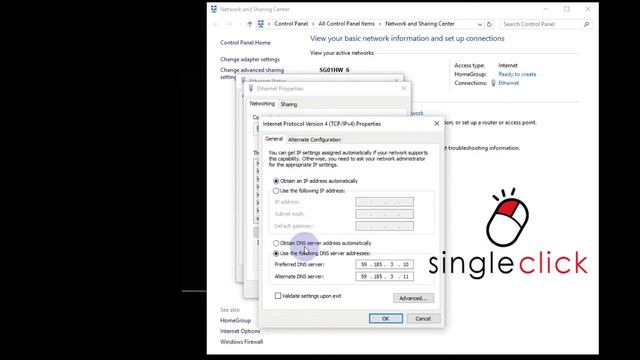Open Windows Firewall link
Image resolution: width=640 pixels, height=360 pixels.
pos(241,342)
